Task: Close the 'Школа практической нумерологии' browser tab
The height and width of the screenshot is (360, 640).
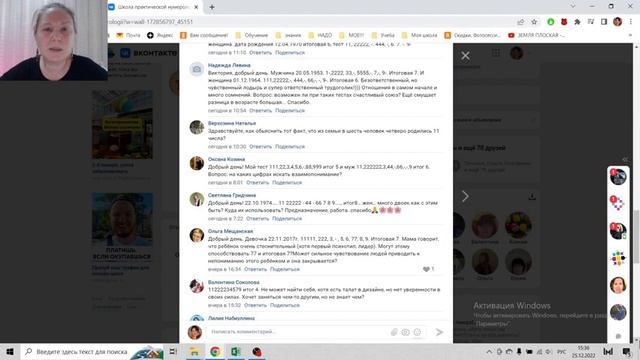Action: (196, 7)
